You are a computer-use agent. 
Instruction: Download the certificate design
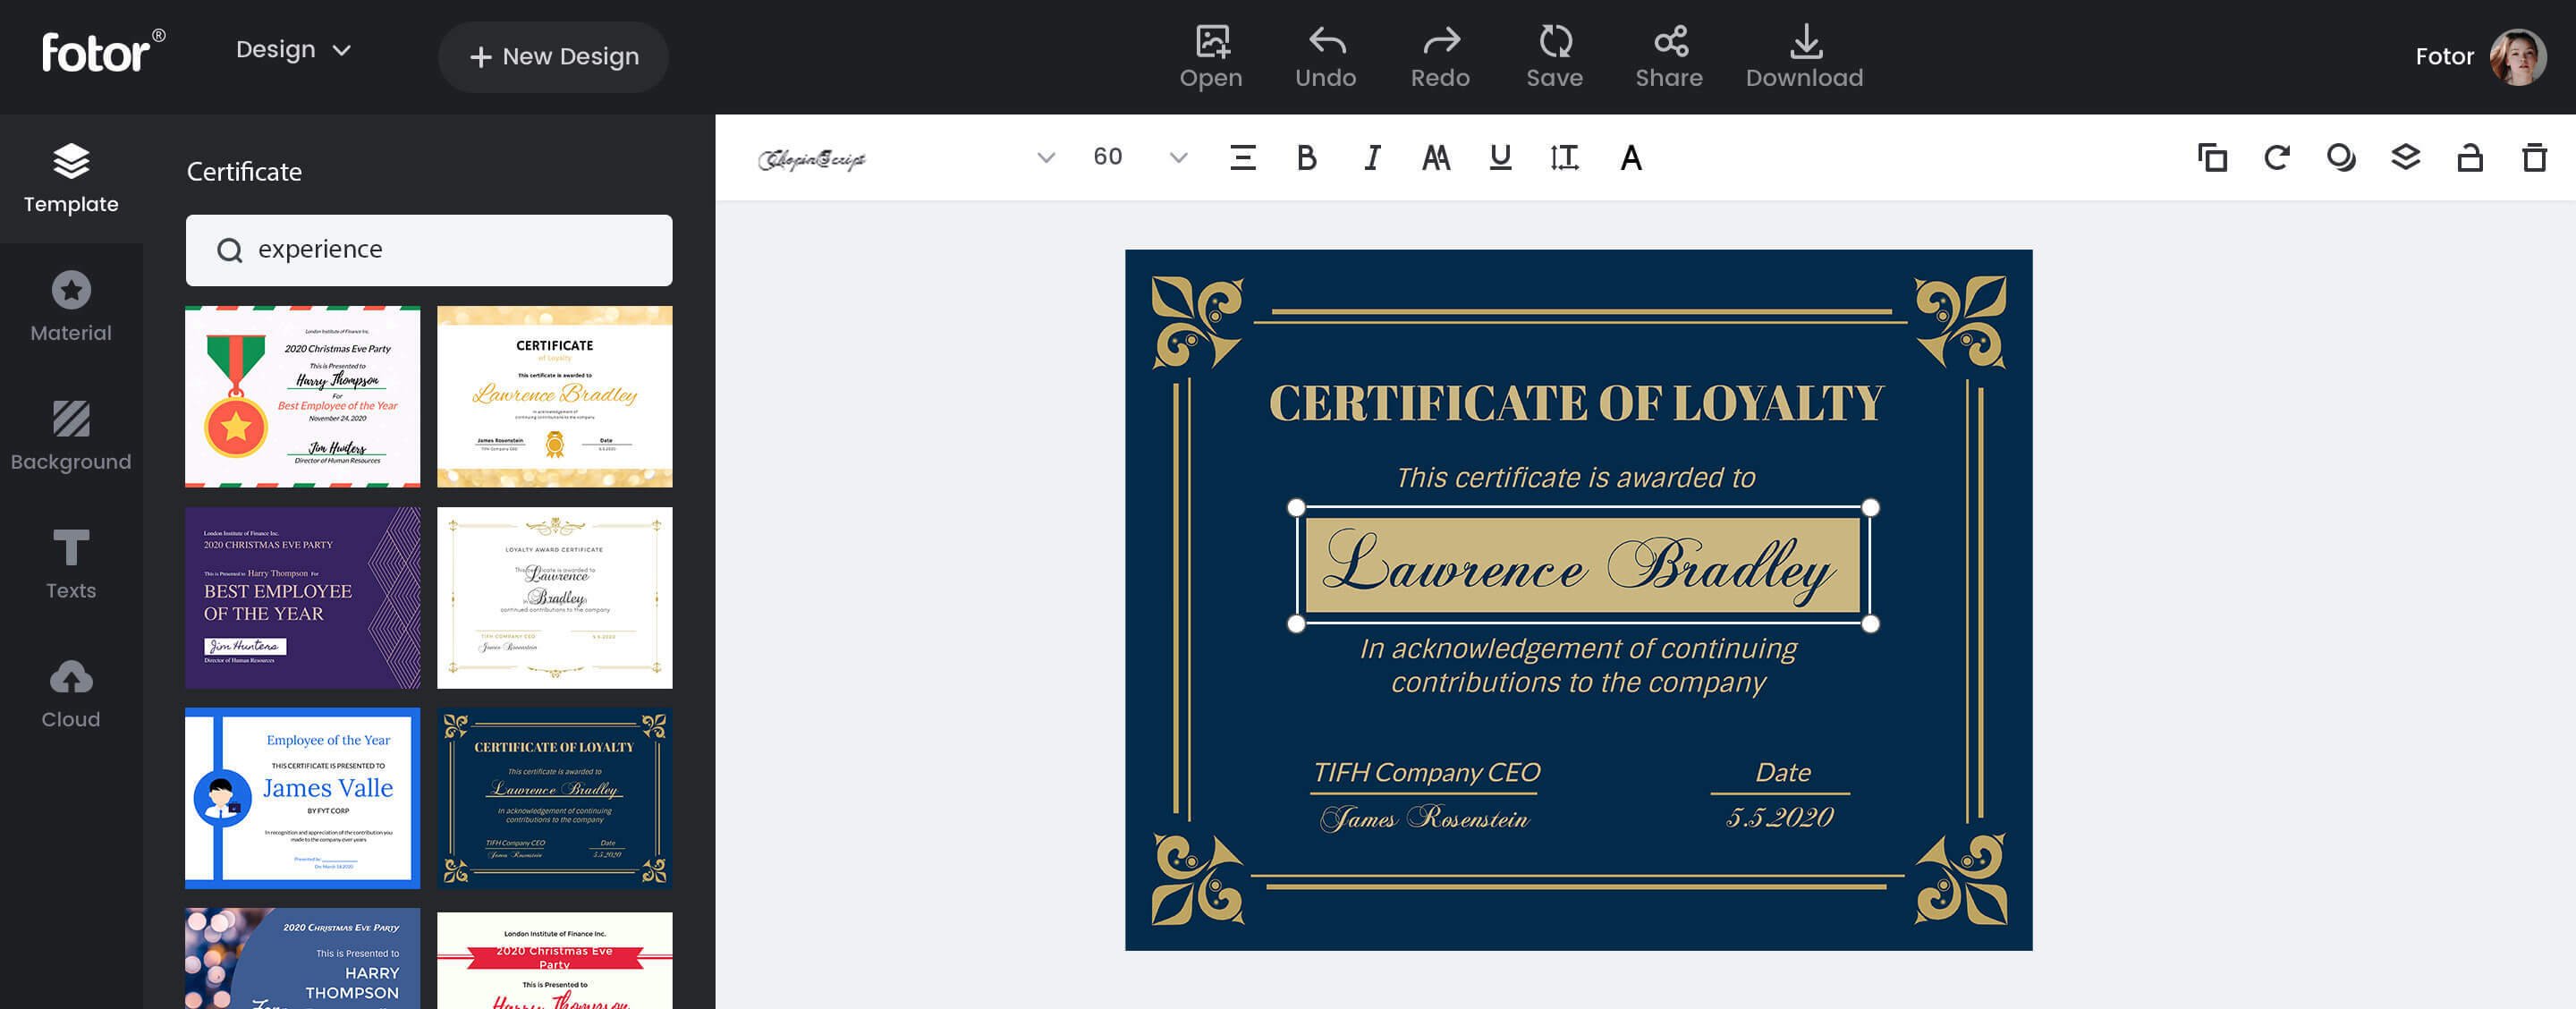1803,55
